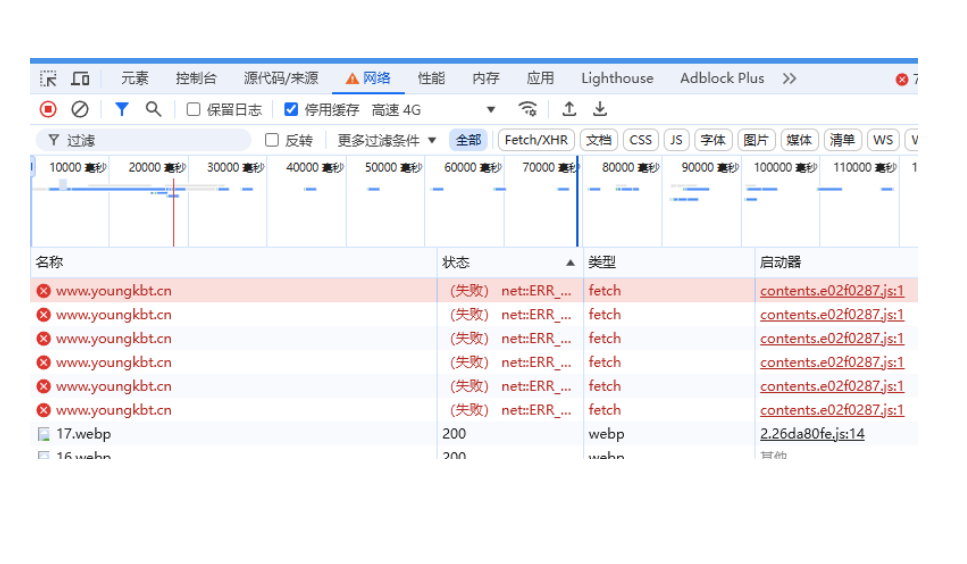The width and height of the screenshot is (967, 564).
Task: Sort by the 名称 column header
Action: [234, 263]
